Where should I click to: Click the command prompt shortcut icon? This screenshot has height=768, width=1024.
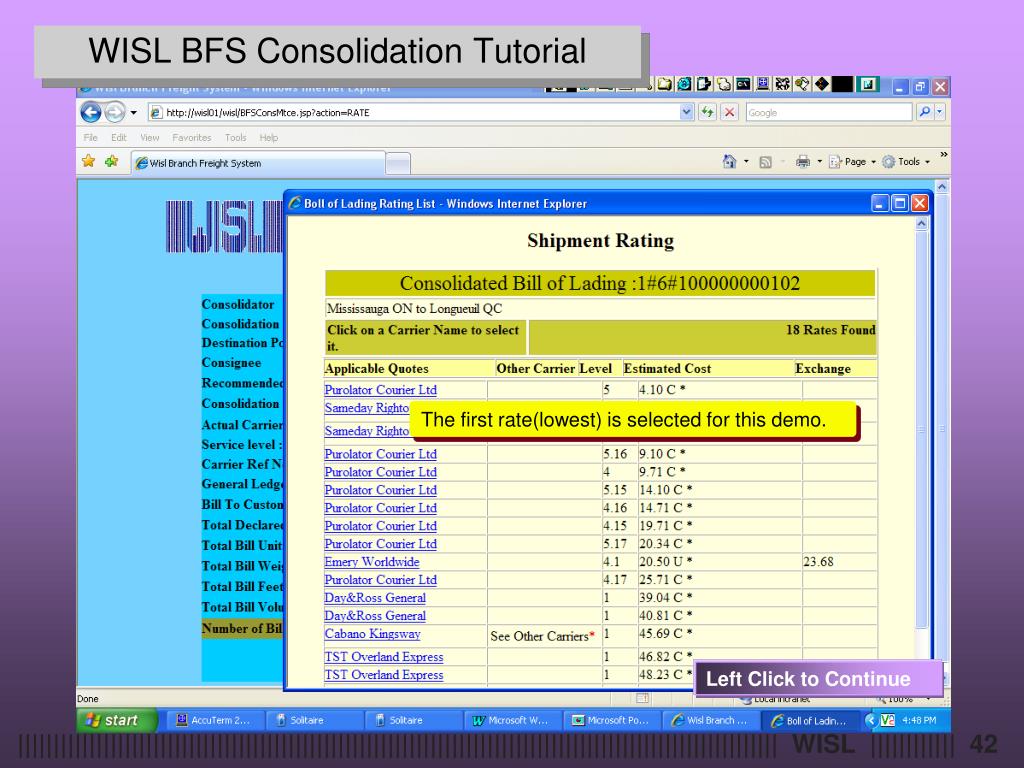(743, 84)
